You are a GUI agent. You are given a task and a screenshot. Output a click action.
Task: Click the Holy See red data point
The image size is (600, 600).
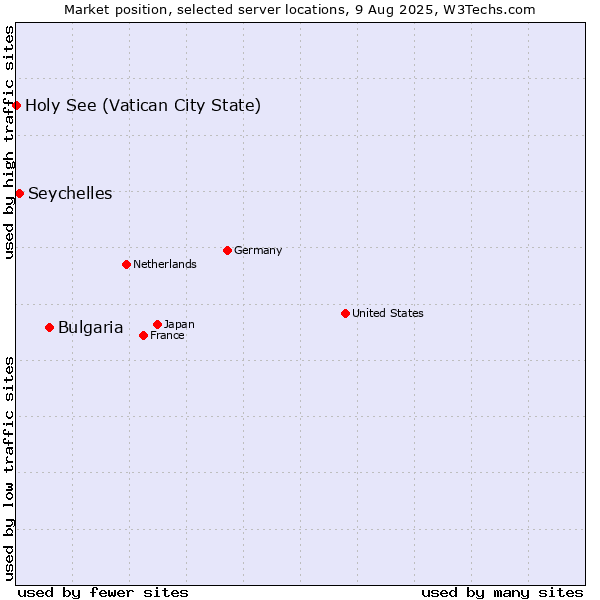pyautogui.click(x=16, y=106)
